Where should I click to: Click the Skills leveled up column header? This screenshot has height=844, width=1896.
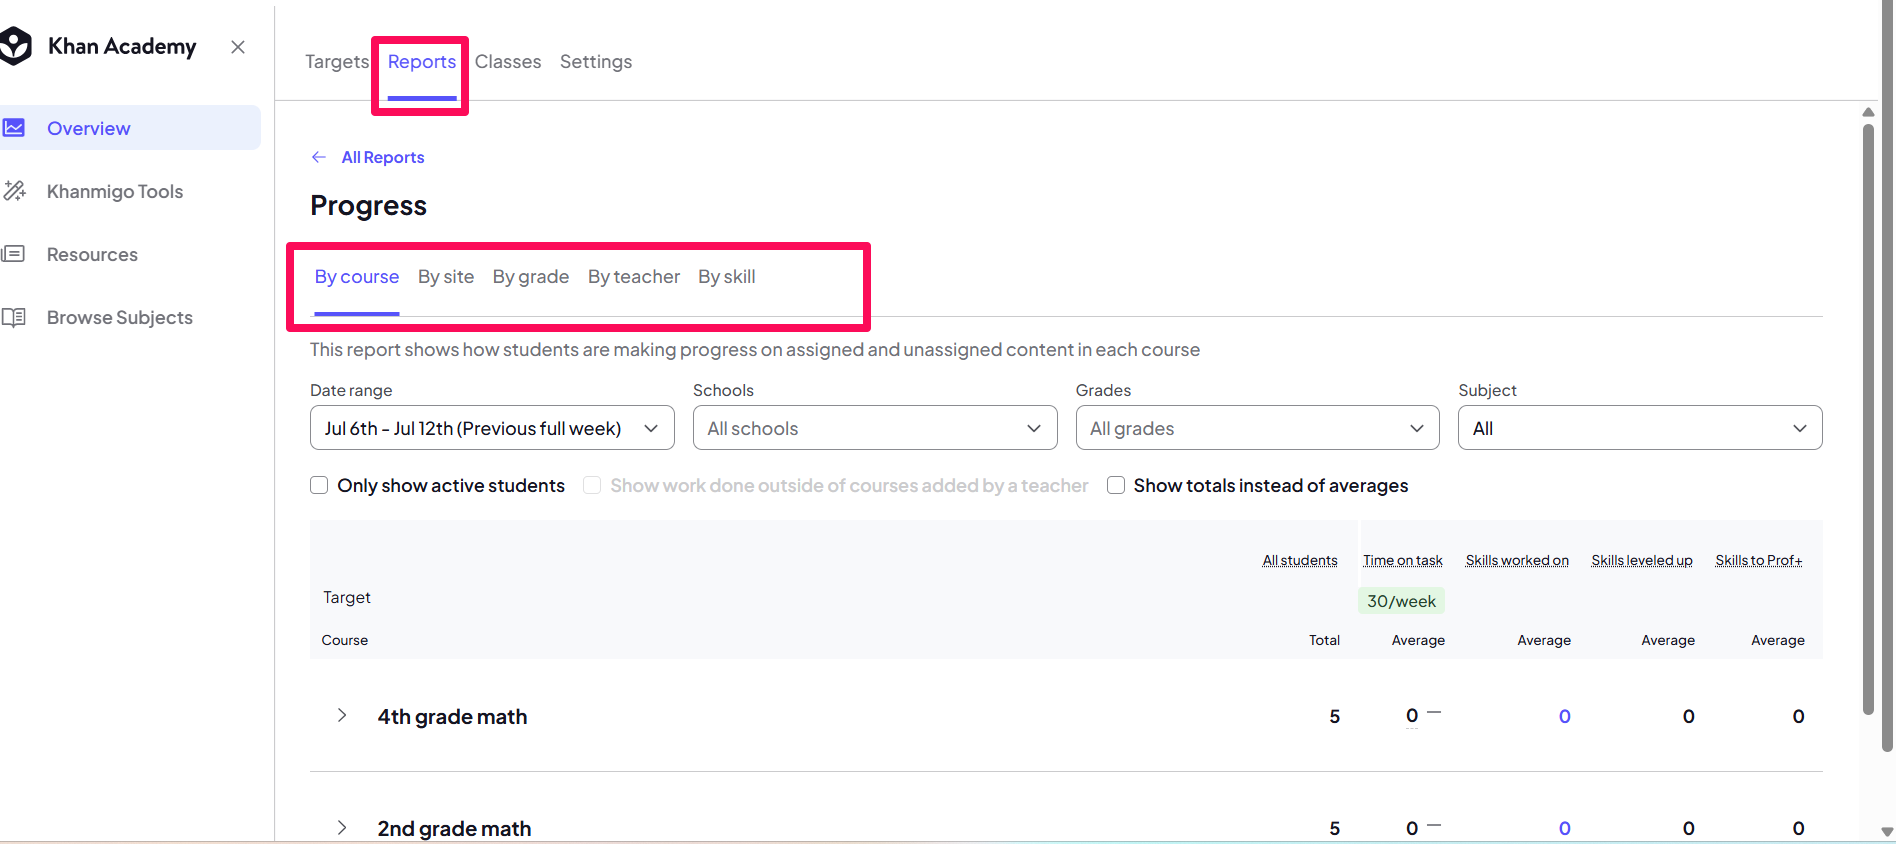1642,560
